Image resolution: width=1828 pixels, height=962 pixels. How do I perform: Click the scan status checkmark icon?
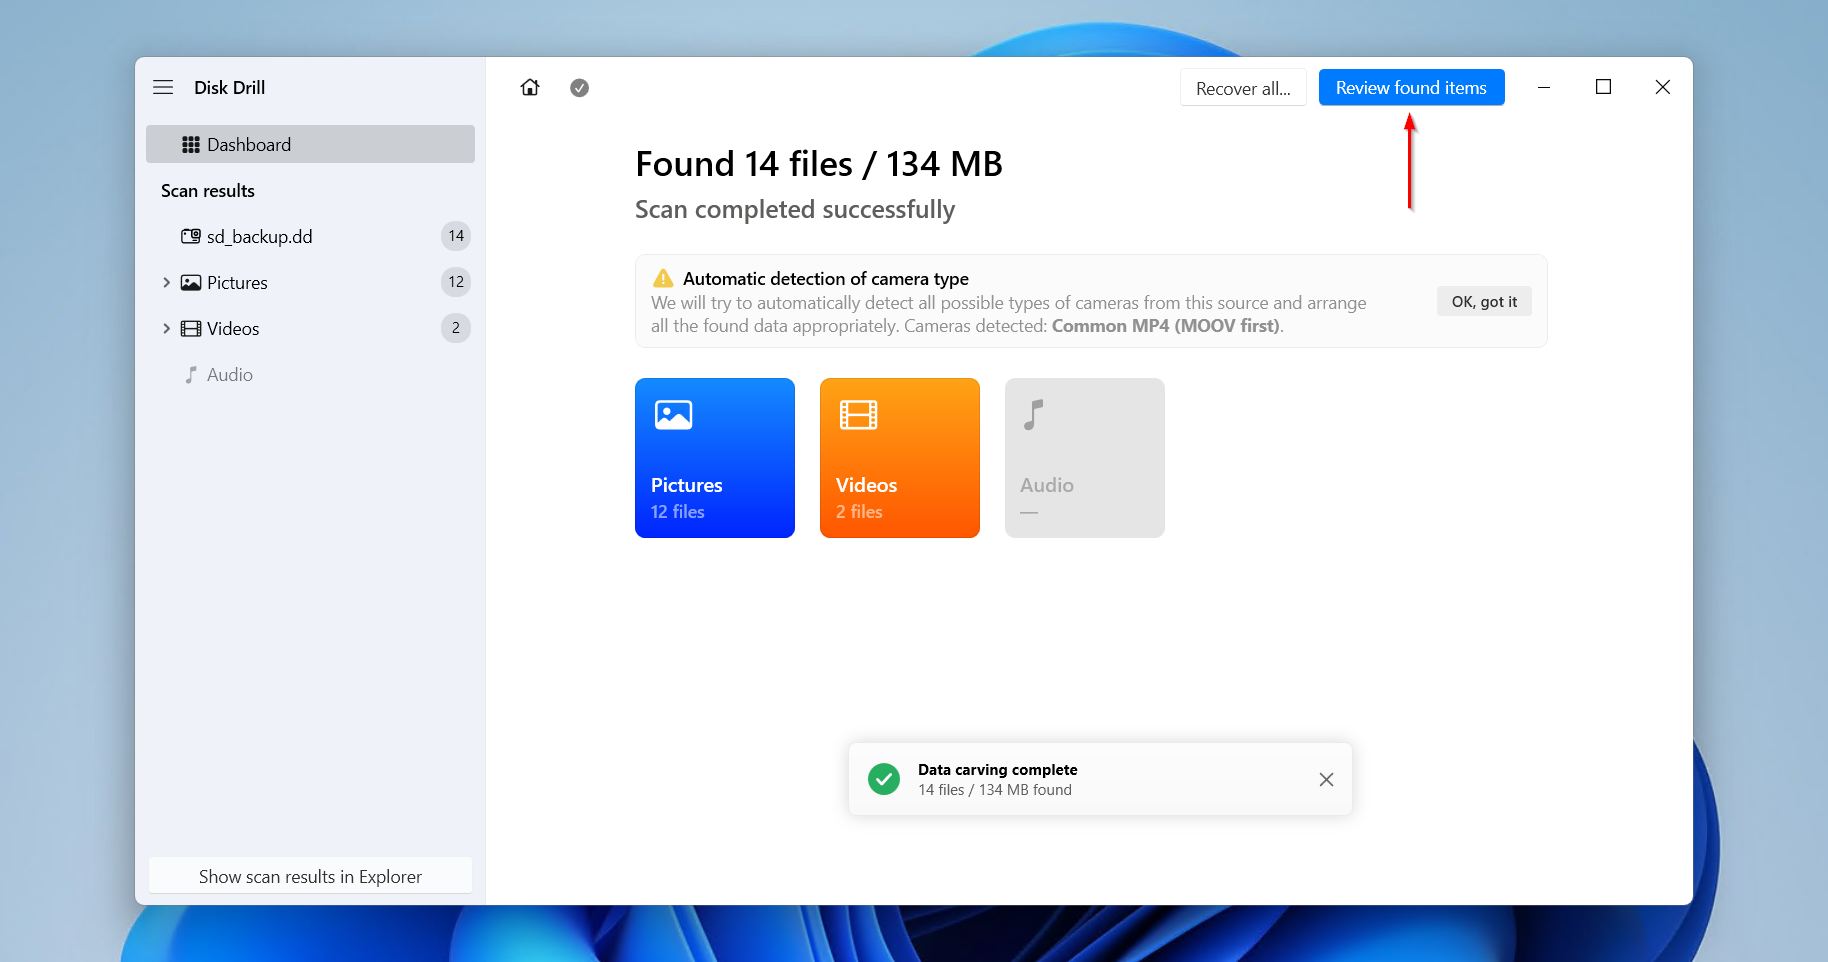(579, 88)
